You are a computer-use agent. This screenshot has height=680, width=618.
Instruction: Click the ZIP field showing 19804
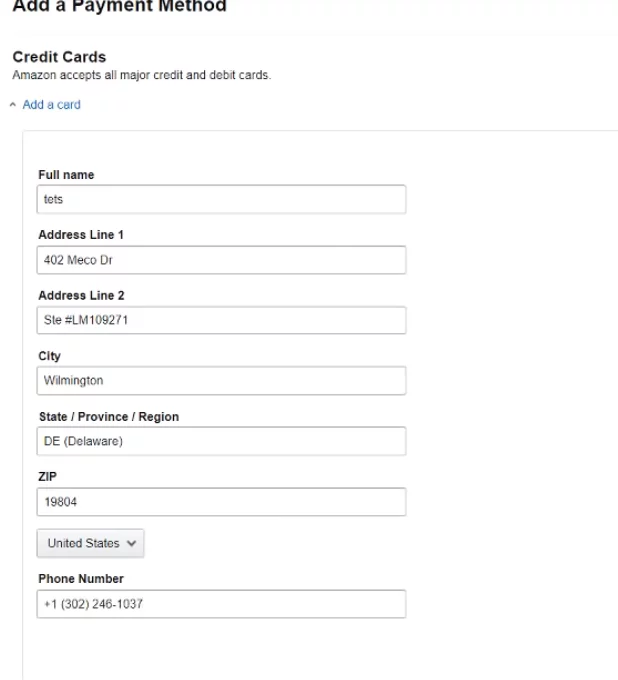[221, 501]
